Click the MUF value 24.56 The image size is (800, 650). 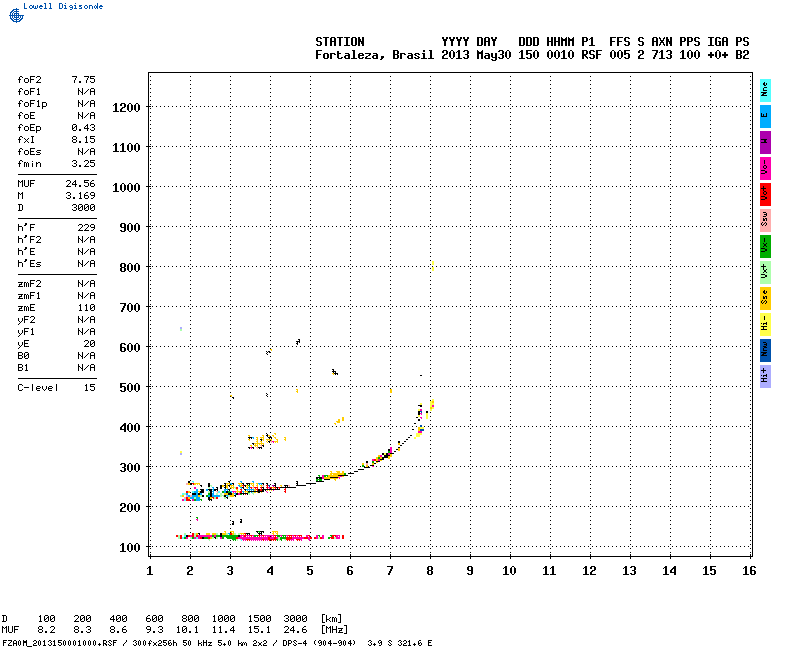[81, 184]
